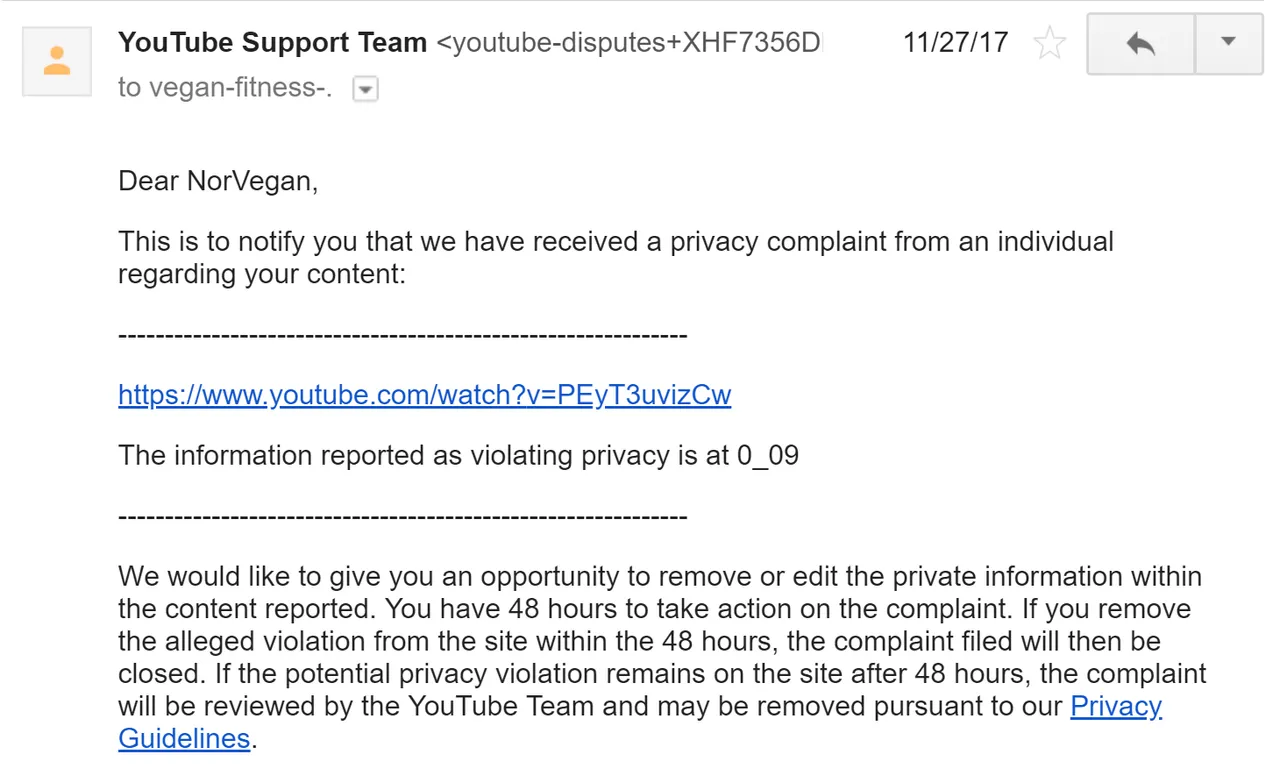This screenshot has width=1280, height=769.
Task: Open the youtube.com/watch?v=PEyT3uvizCw link
Action: (425, 395)
